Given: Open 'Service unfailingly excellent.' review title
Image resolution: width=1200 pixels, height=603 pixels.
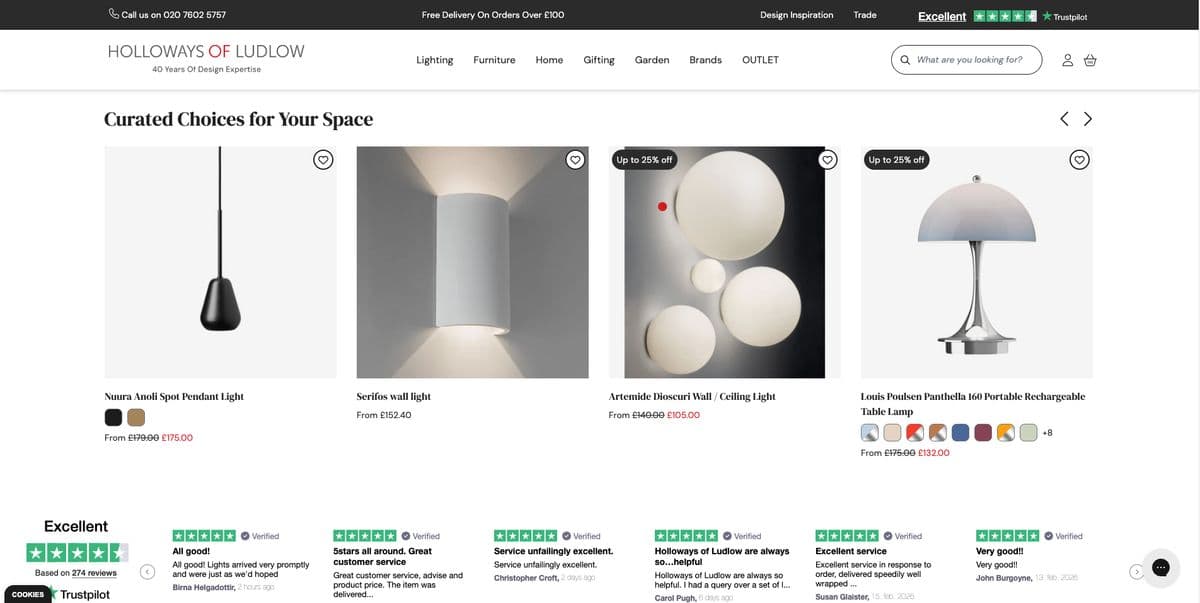Looking at the screenshot, I should point(553,551).
